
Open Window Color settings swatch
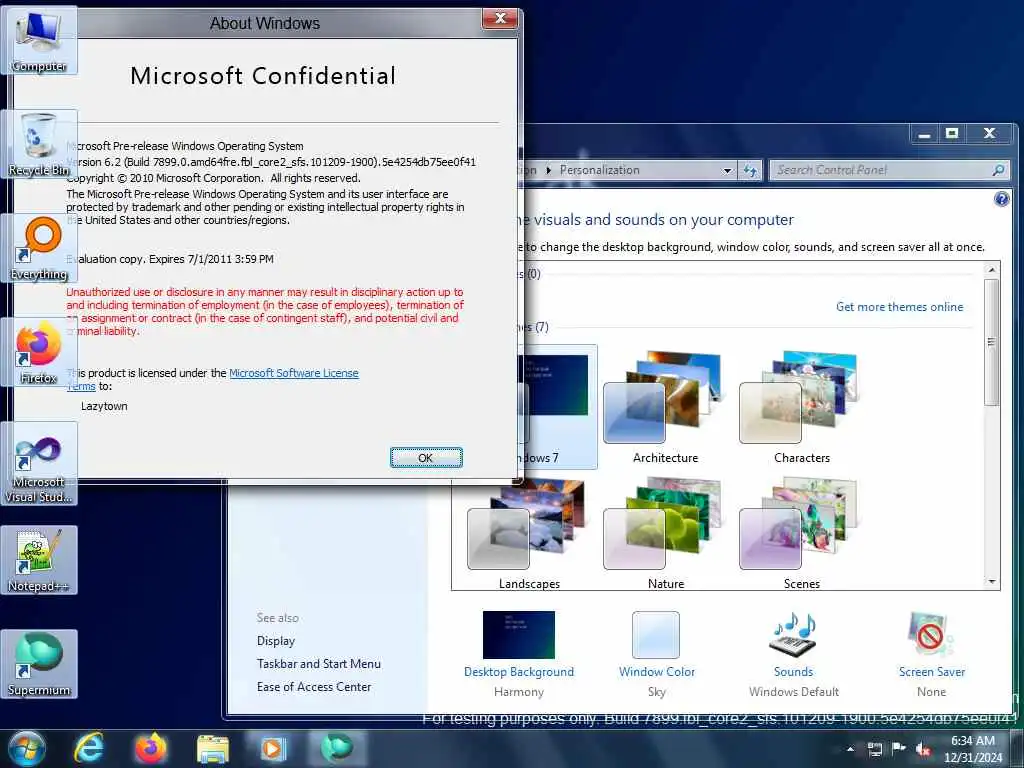656,635
